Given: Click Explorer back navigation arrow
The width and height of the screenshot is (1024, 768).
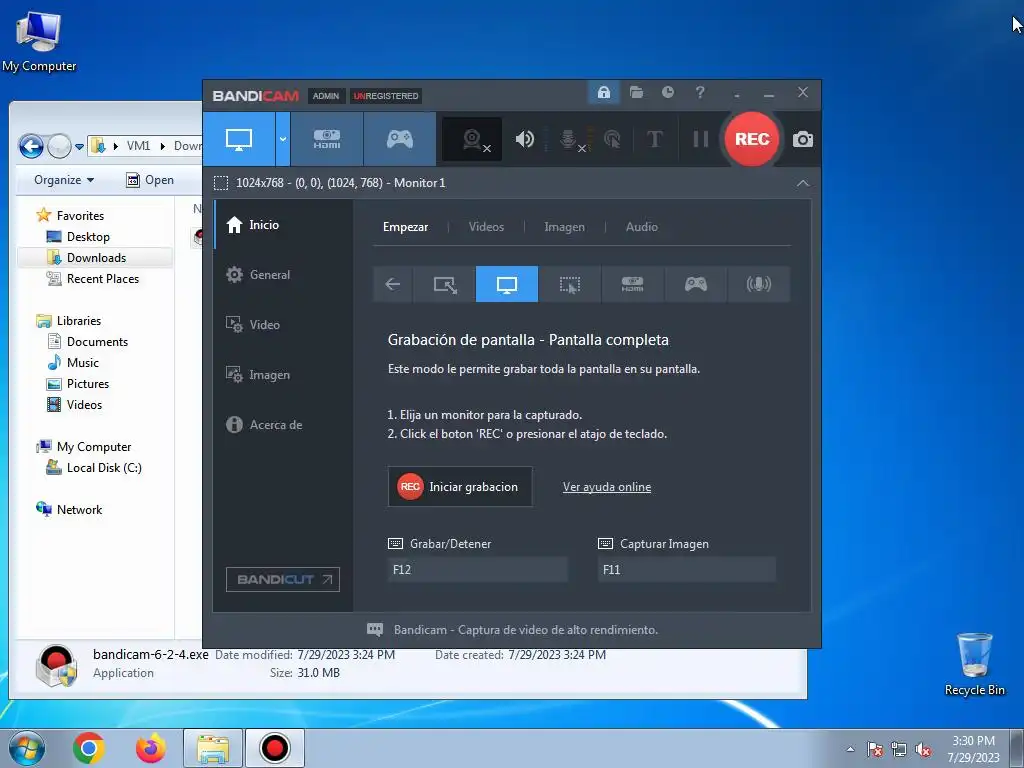Looking at the screenshot, I should pyautogui.click(x=31, y=146).
